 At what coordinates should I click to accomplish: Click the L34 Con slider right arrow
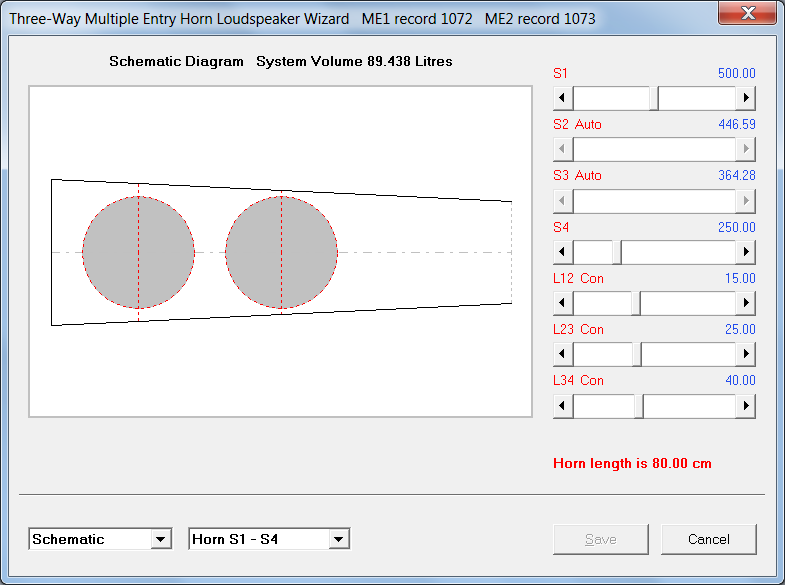[x=745, y=405]
